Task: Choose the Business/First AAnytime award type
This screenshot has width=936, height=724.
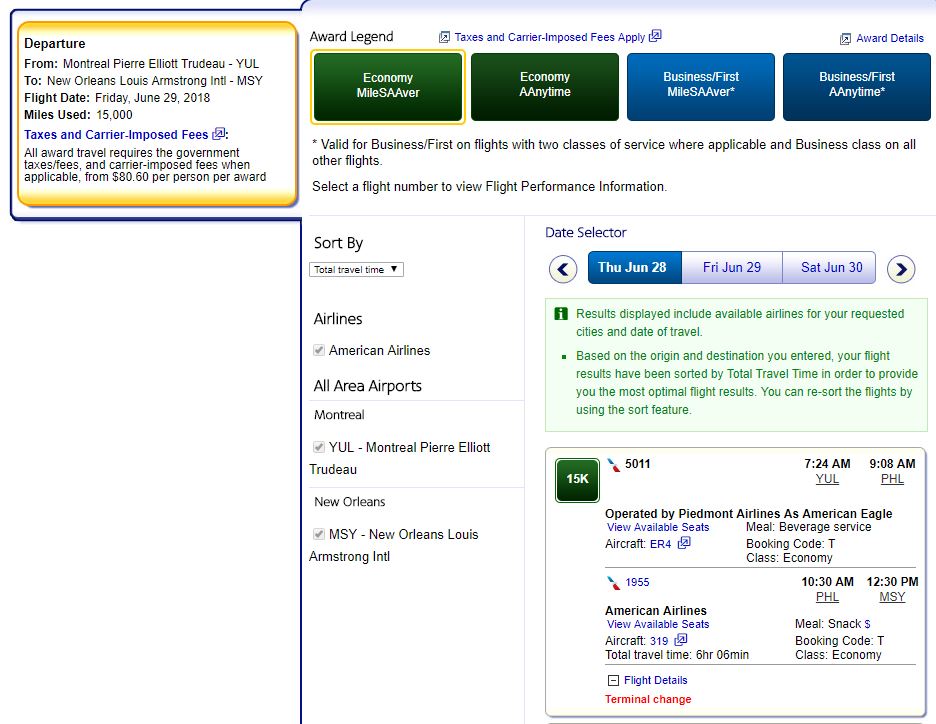Action: [859, 86]
